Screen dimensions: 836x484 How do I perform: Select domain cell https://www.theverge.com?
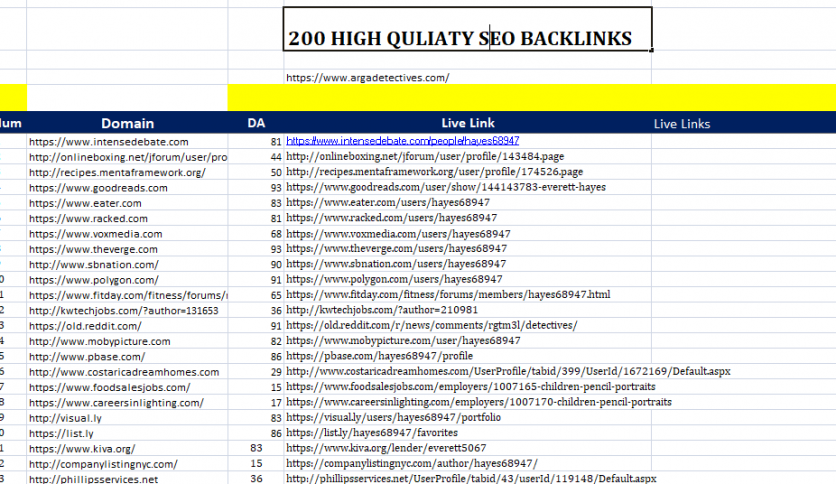[93, 249]
